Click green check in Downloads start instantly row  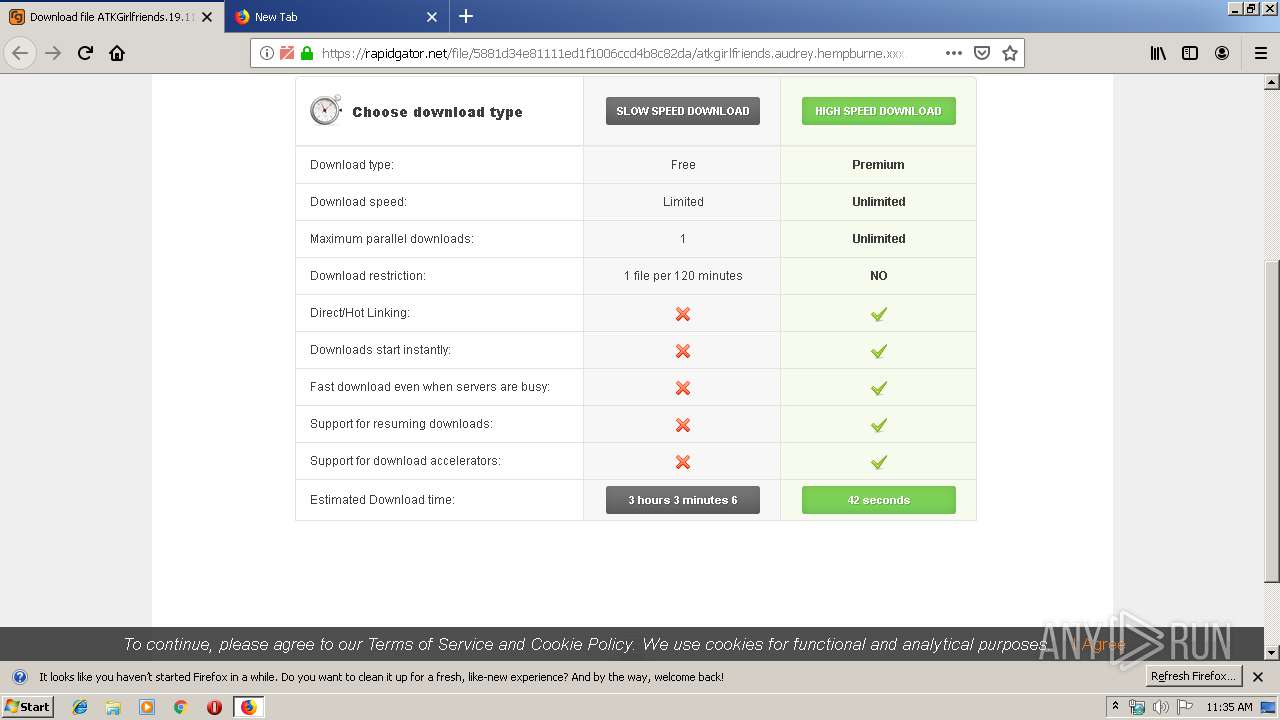tap(879, 351)
